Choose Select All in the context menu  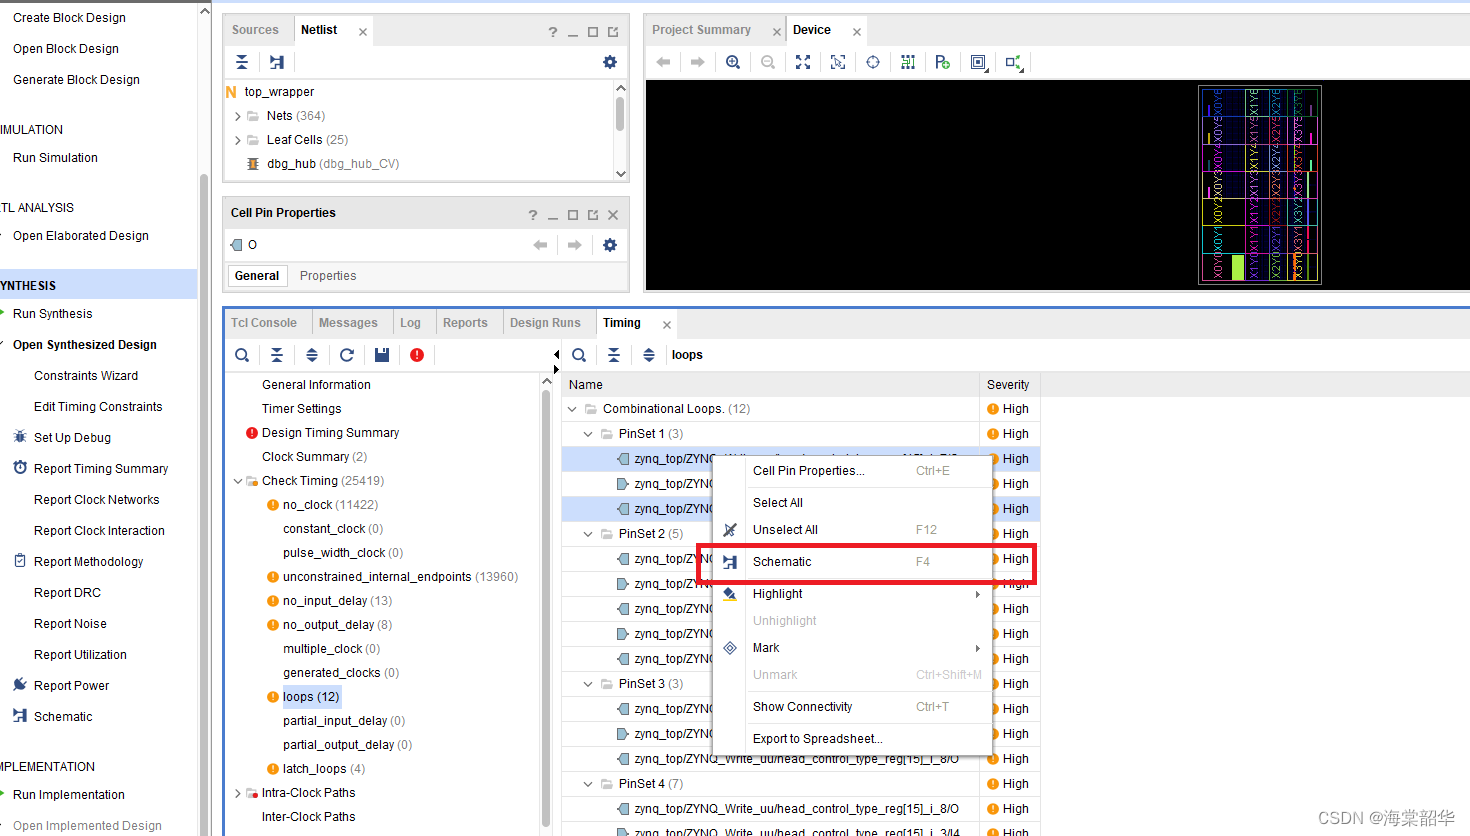pyautogui.click(x=852, y=503)
